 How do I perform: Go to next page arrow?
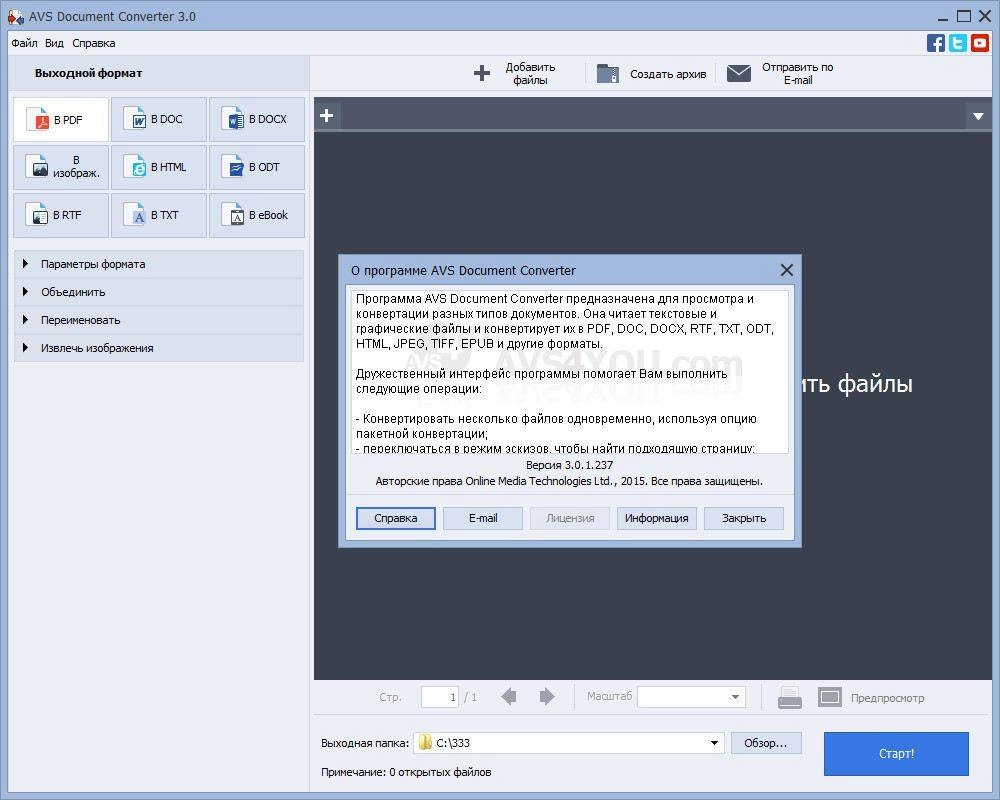[547, 697]
